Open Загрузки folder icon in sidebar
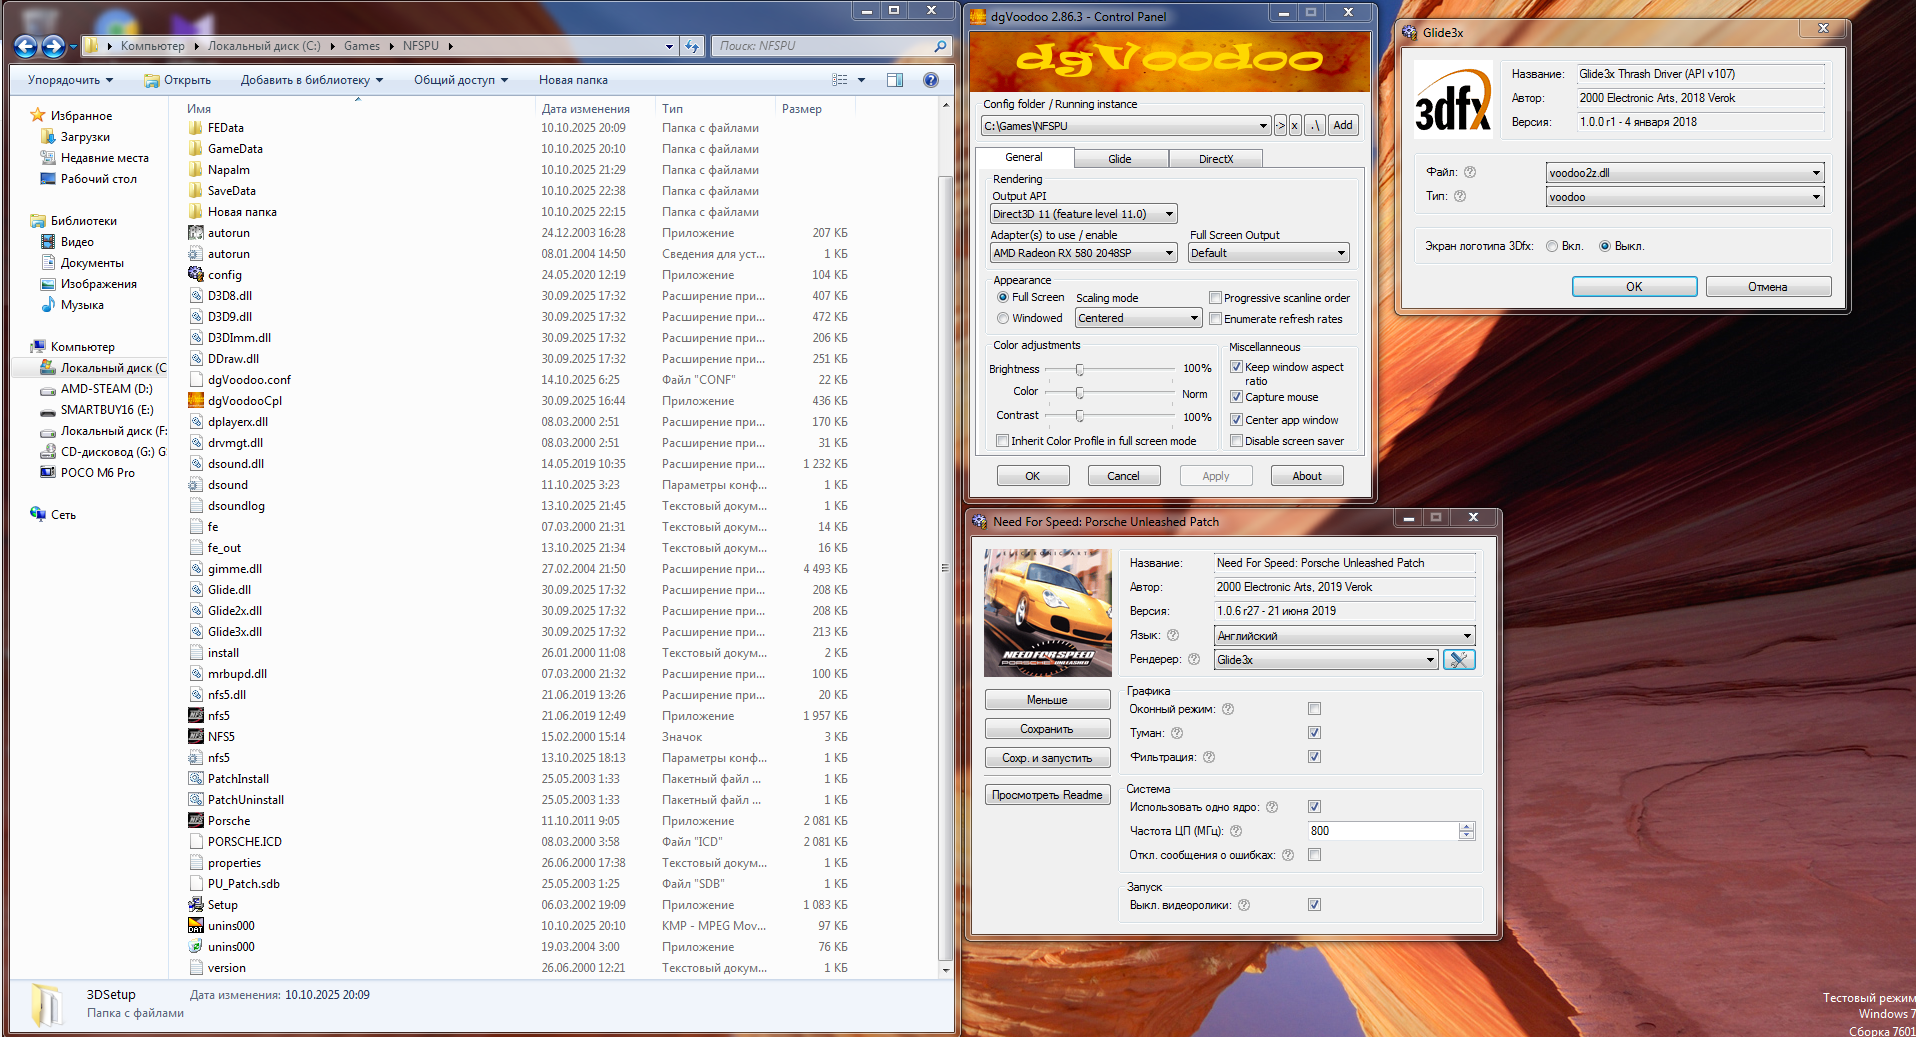The height and width of the screenshot is (1037, 1916). coord(48,137)
